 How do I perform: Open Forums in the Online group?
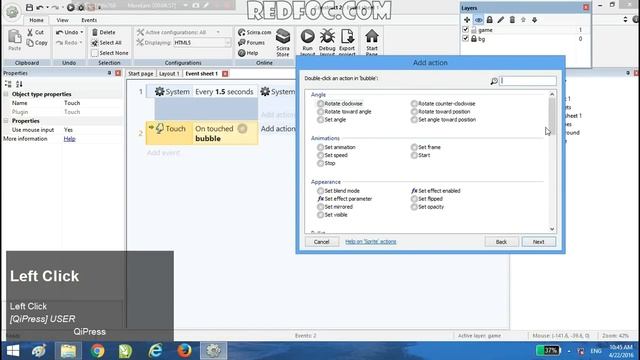[x=251, y=42]
